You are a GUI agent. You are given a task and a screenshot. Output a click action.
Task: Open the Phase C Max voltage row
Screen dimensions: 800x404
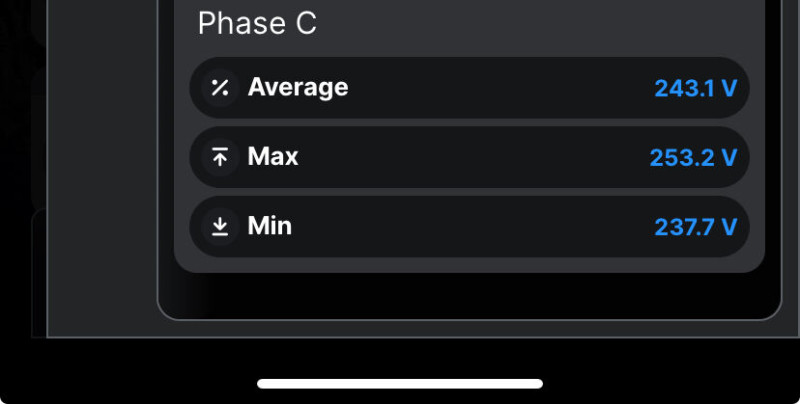click(x=469, y=157)
